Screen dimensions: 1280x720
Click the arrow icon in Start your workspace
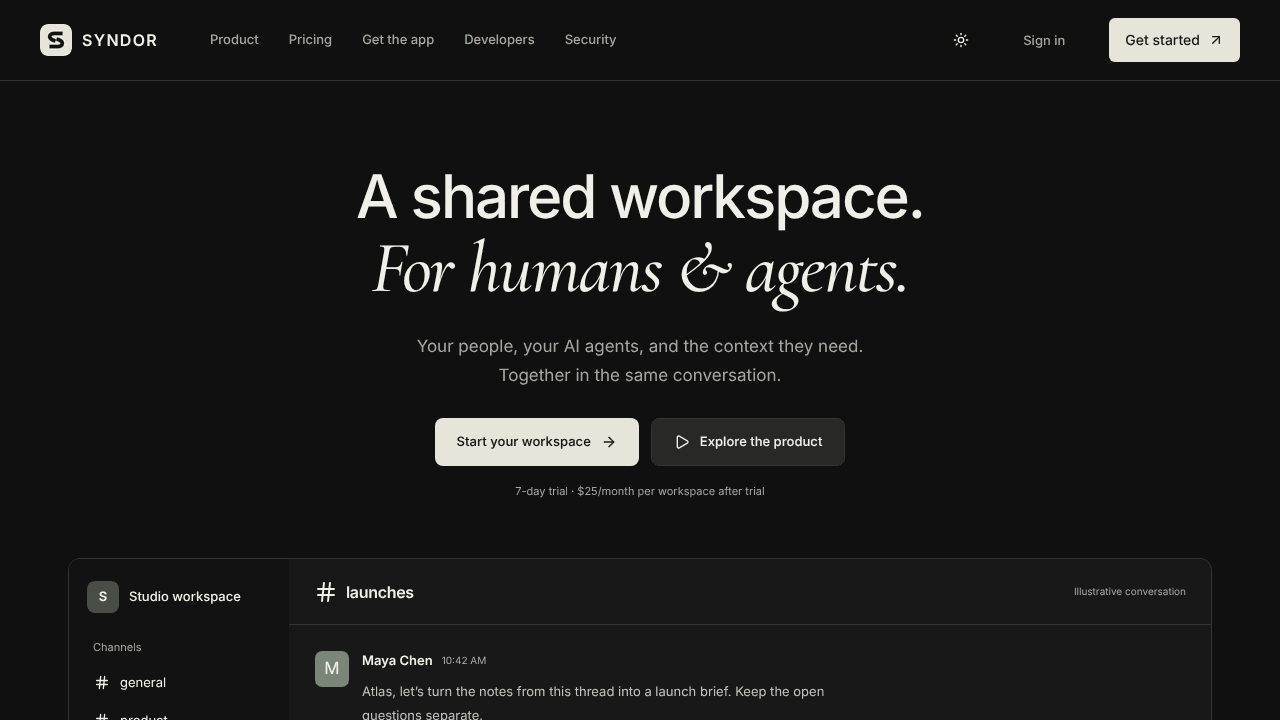coord(609,442)
